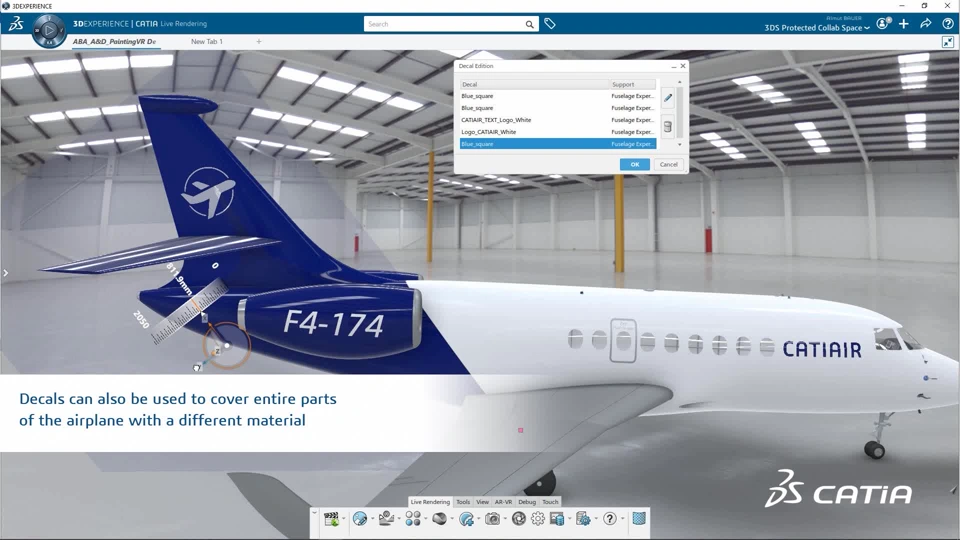Click the Decal list scroll-up arrow
Viewport: 960px width, 540px height.
[680, 82]
